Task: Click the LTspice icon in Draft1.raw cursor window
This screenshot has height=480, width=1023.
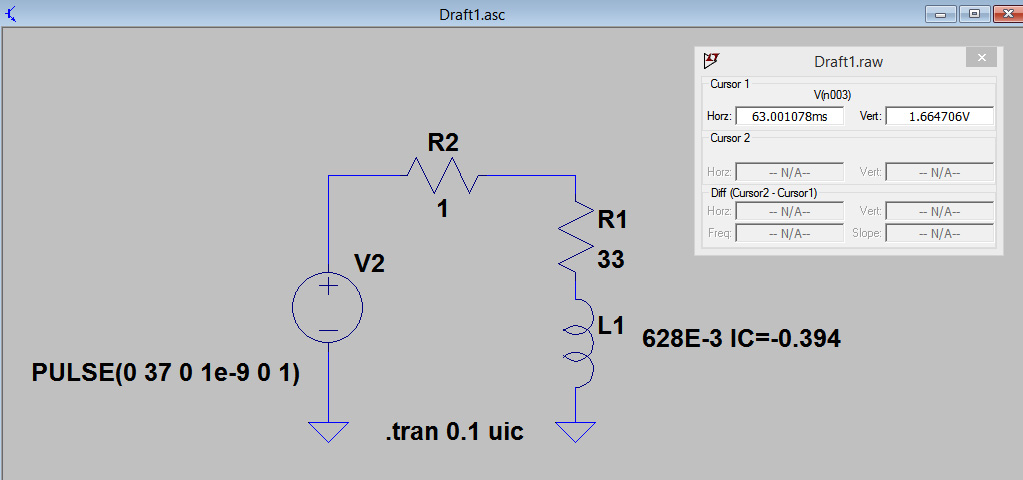Action: pos(710,61)
